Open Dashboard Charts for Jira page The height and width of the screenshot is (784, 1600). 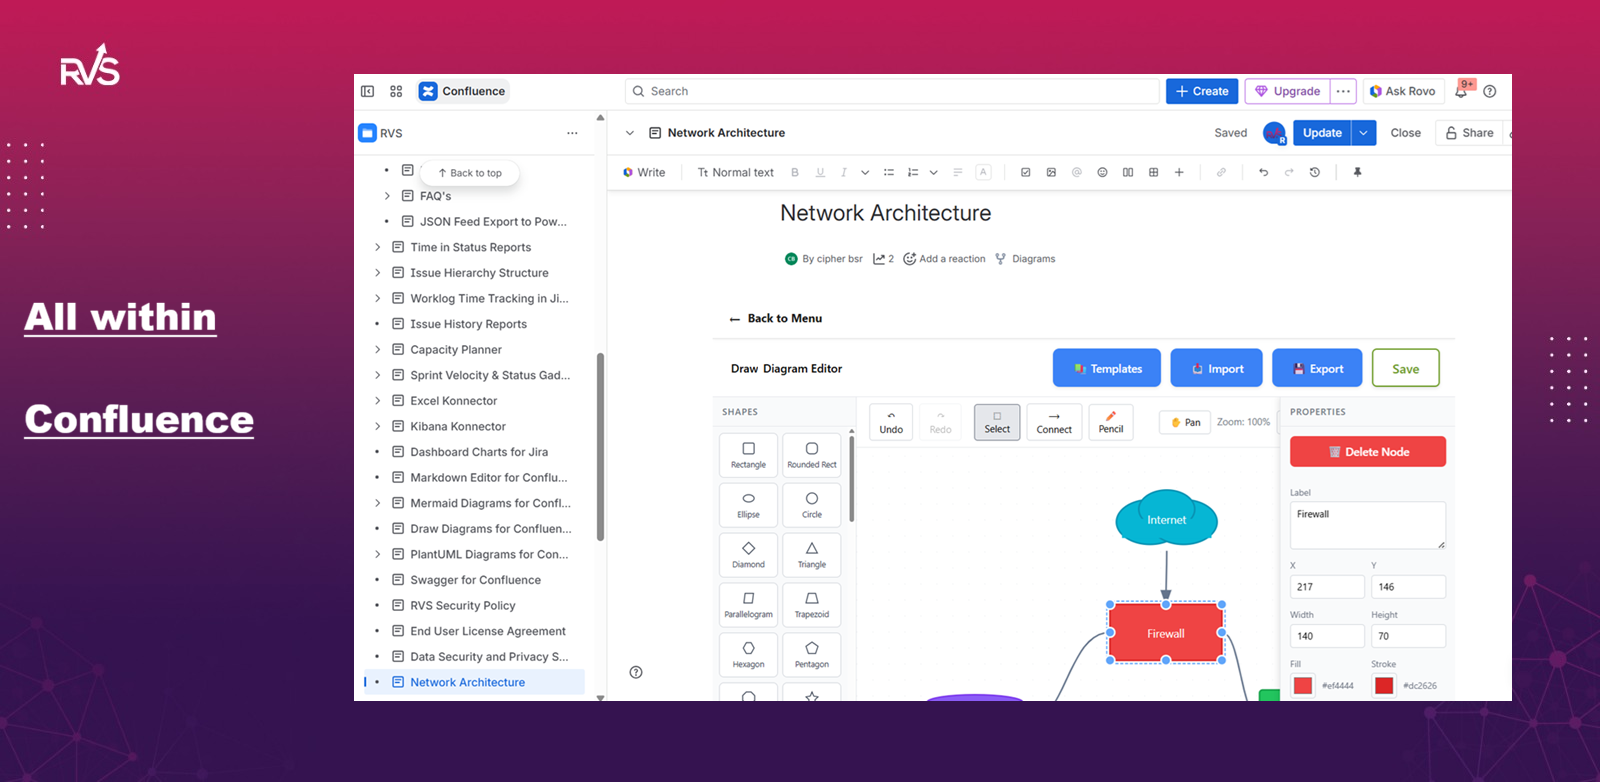click(479, 452)
